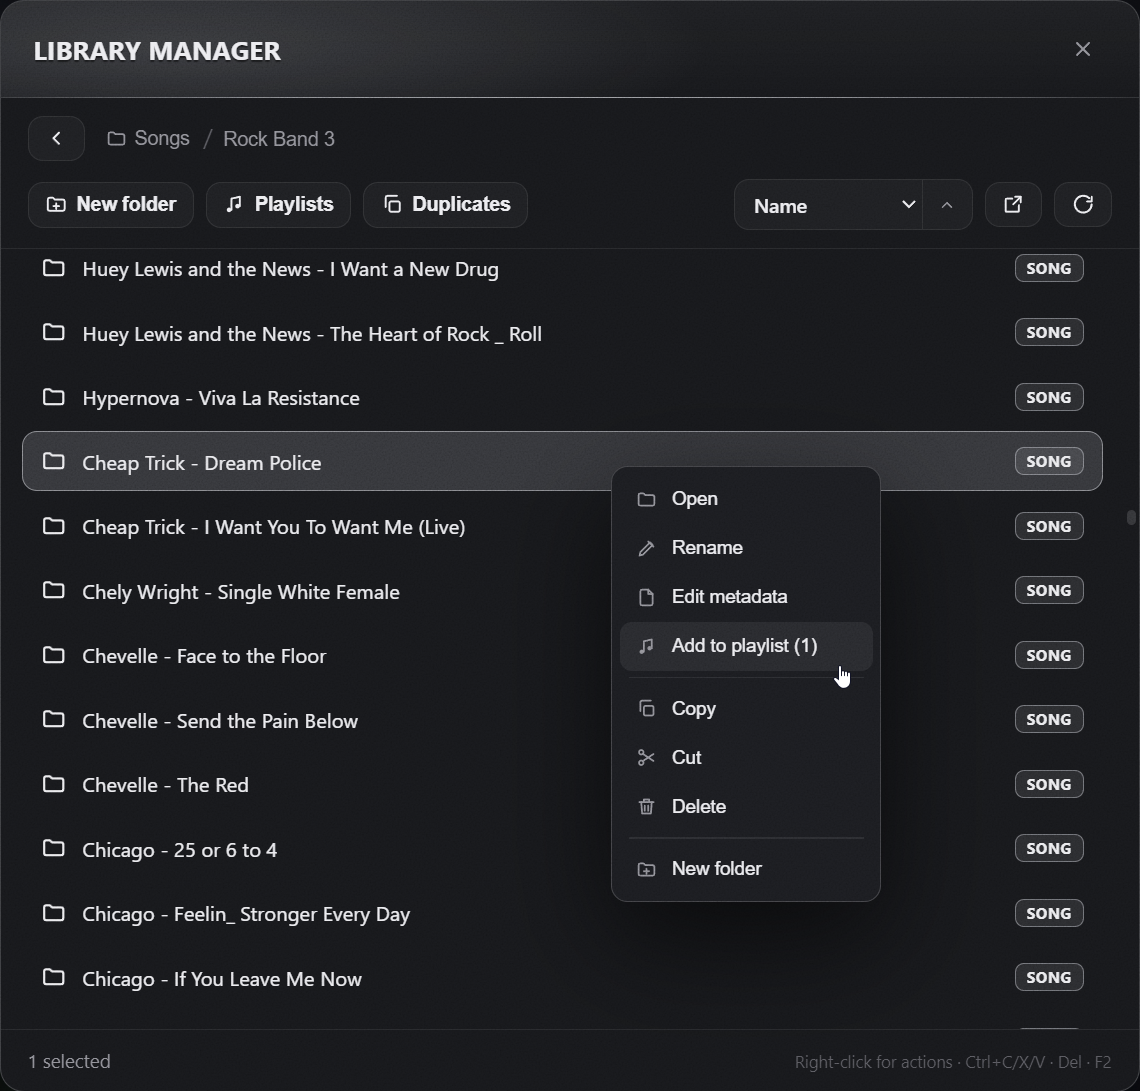Viewport: 1140px width, 1091px height.
Task: Open the Name sort dropdown
Action: pos(829,205)
